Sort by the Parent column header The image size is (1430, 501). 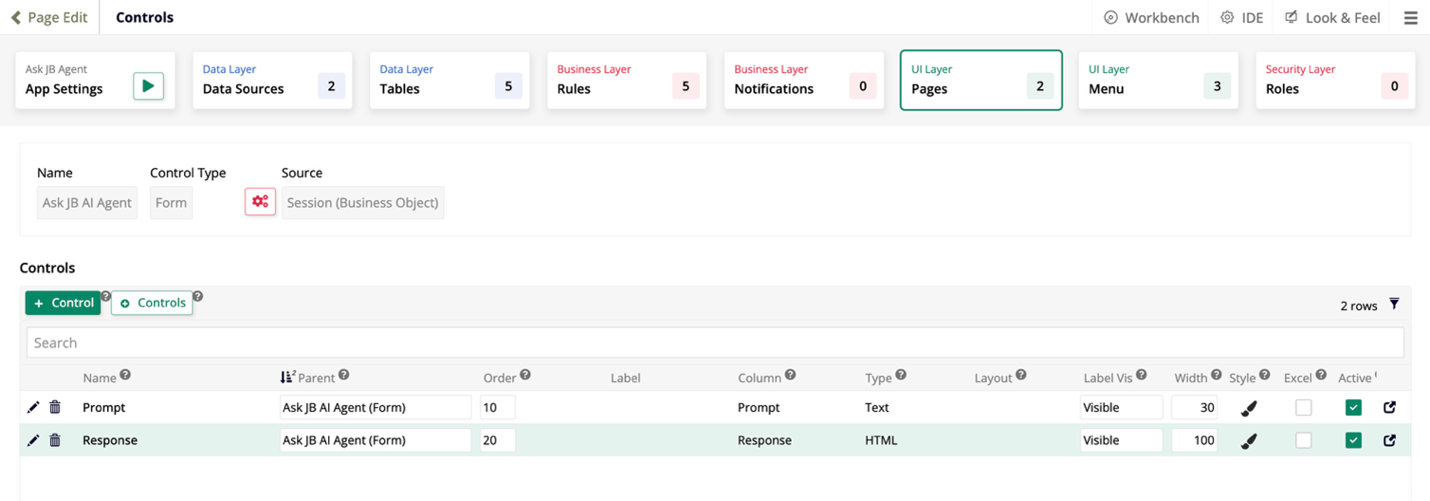(x=315, y=378)
